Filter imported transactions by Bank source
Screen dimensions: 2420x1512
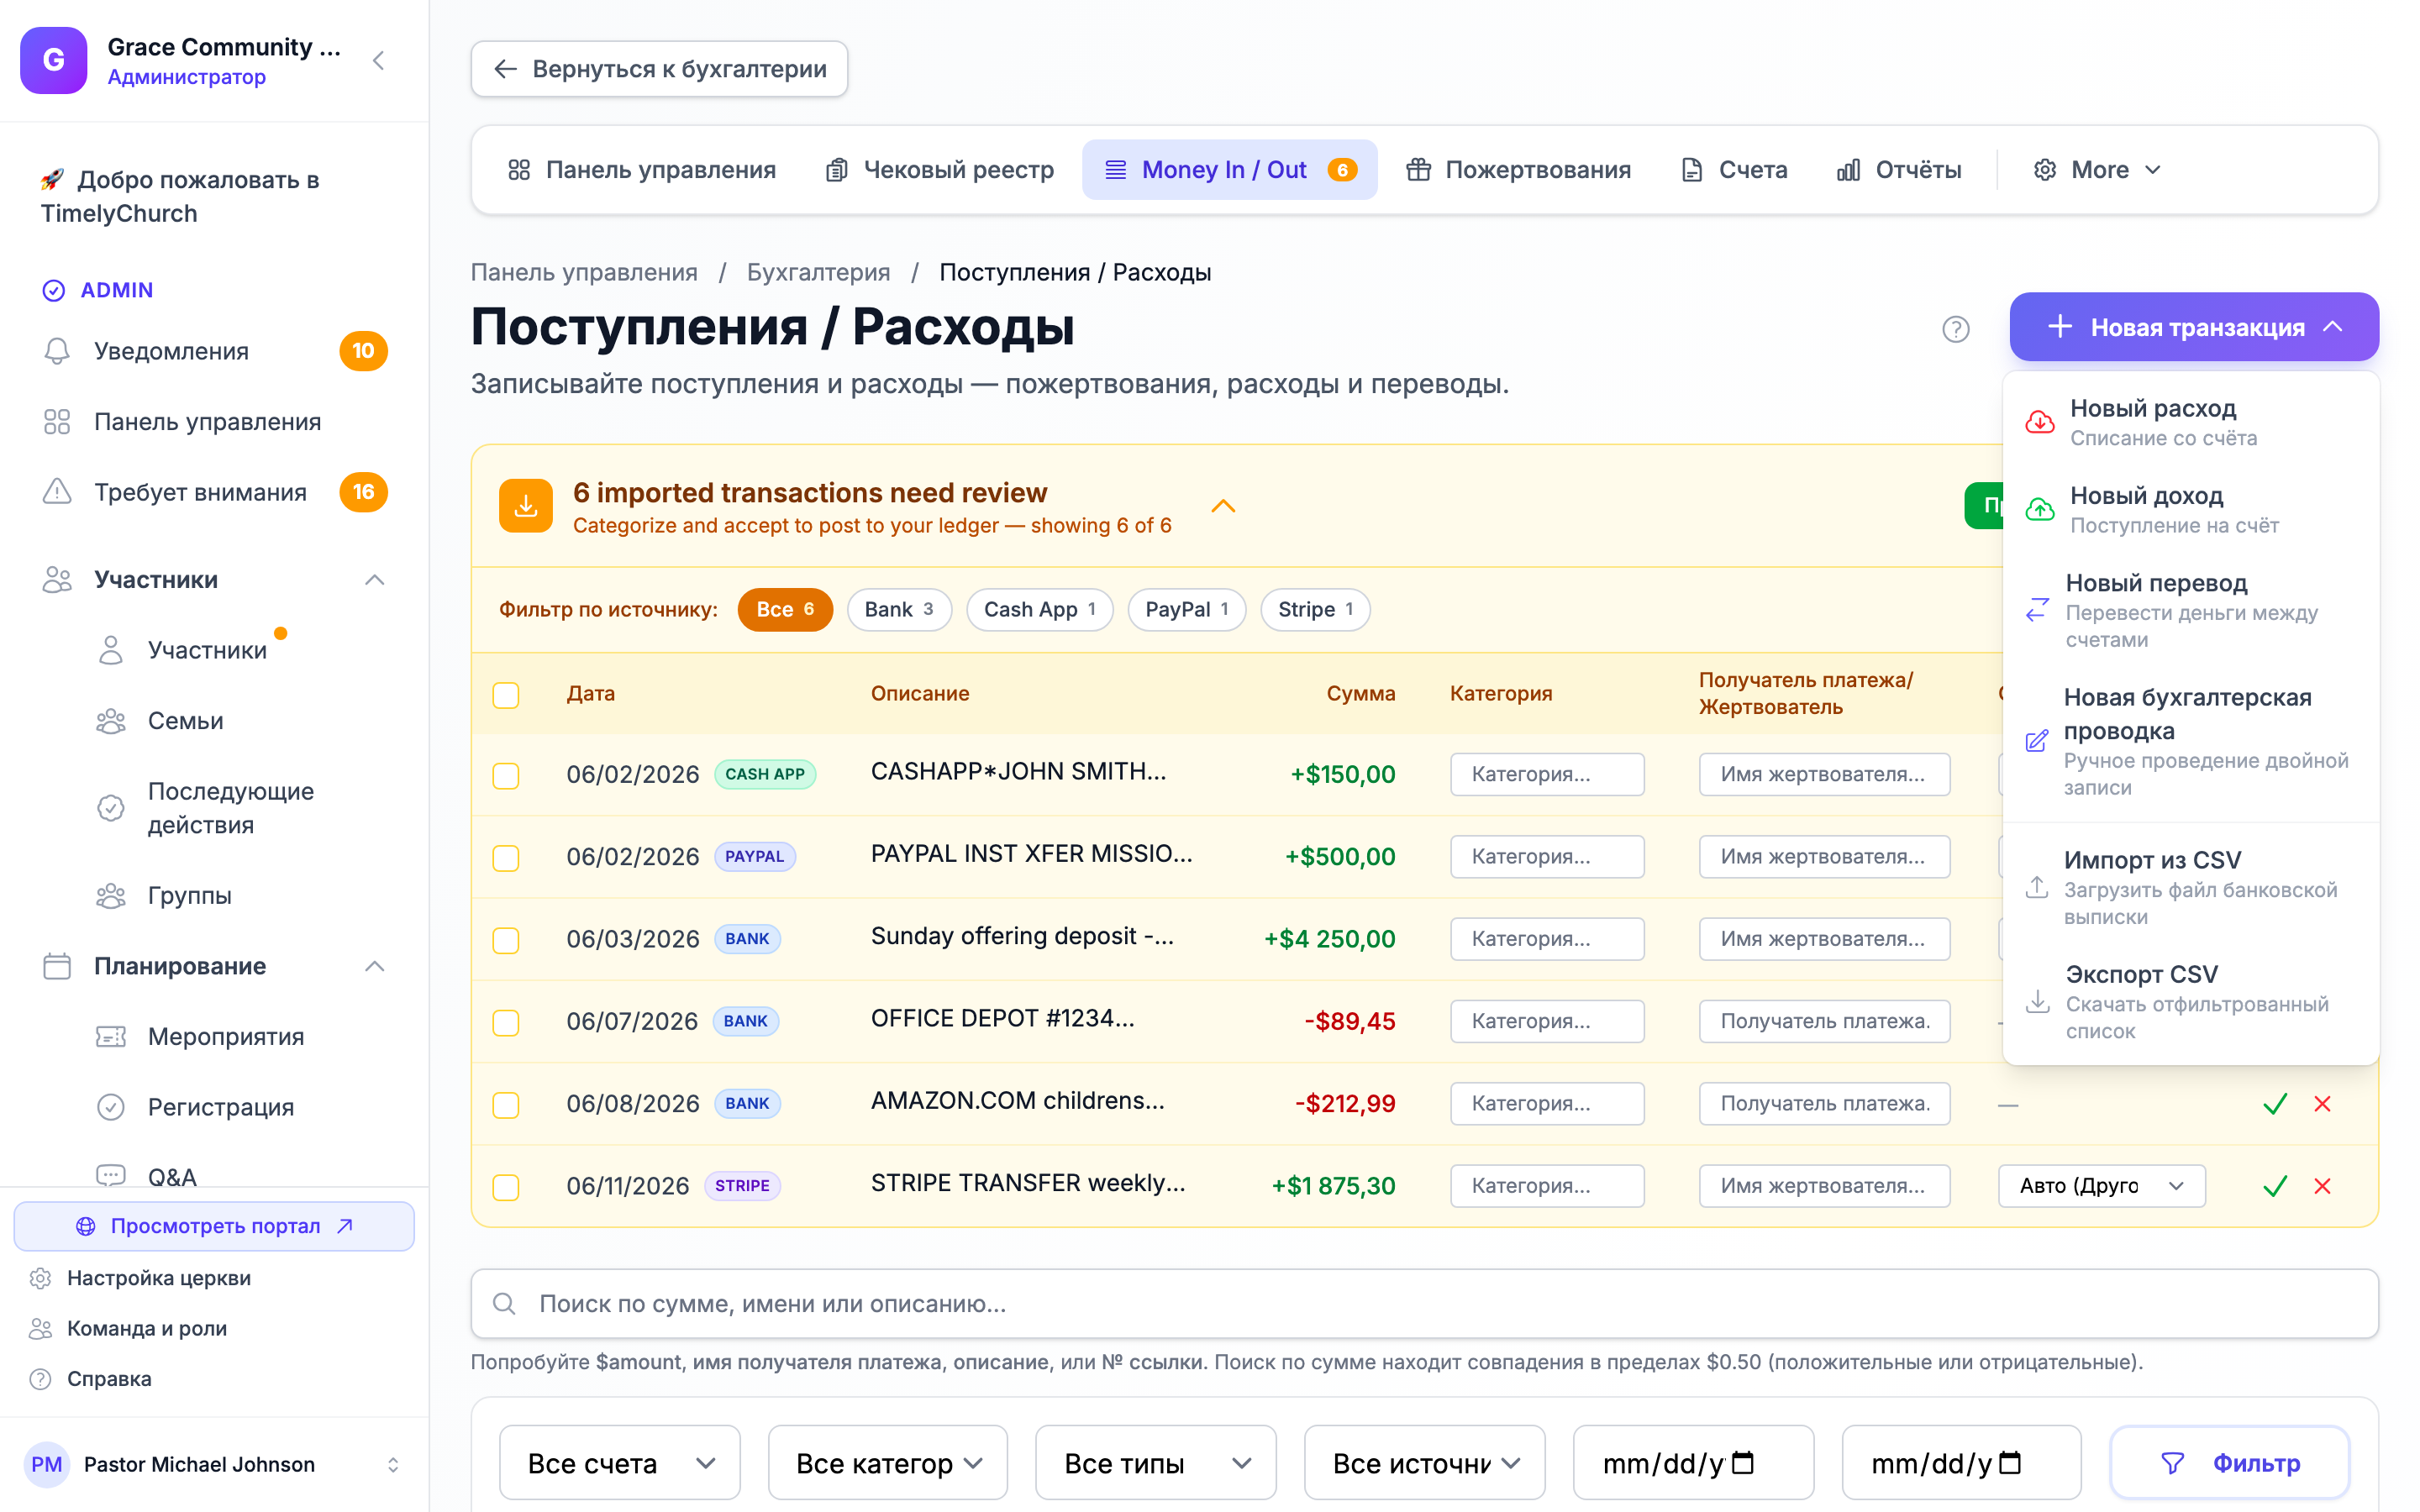899,609
